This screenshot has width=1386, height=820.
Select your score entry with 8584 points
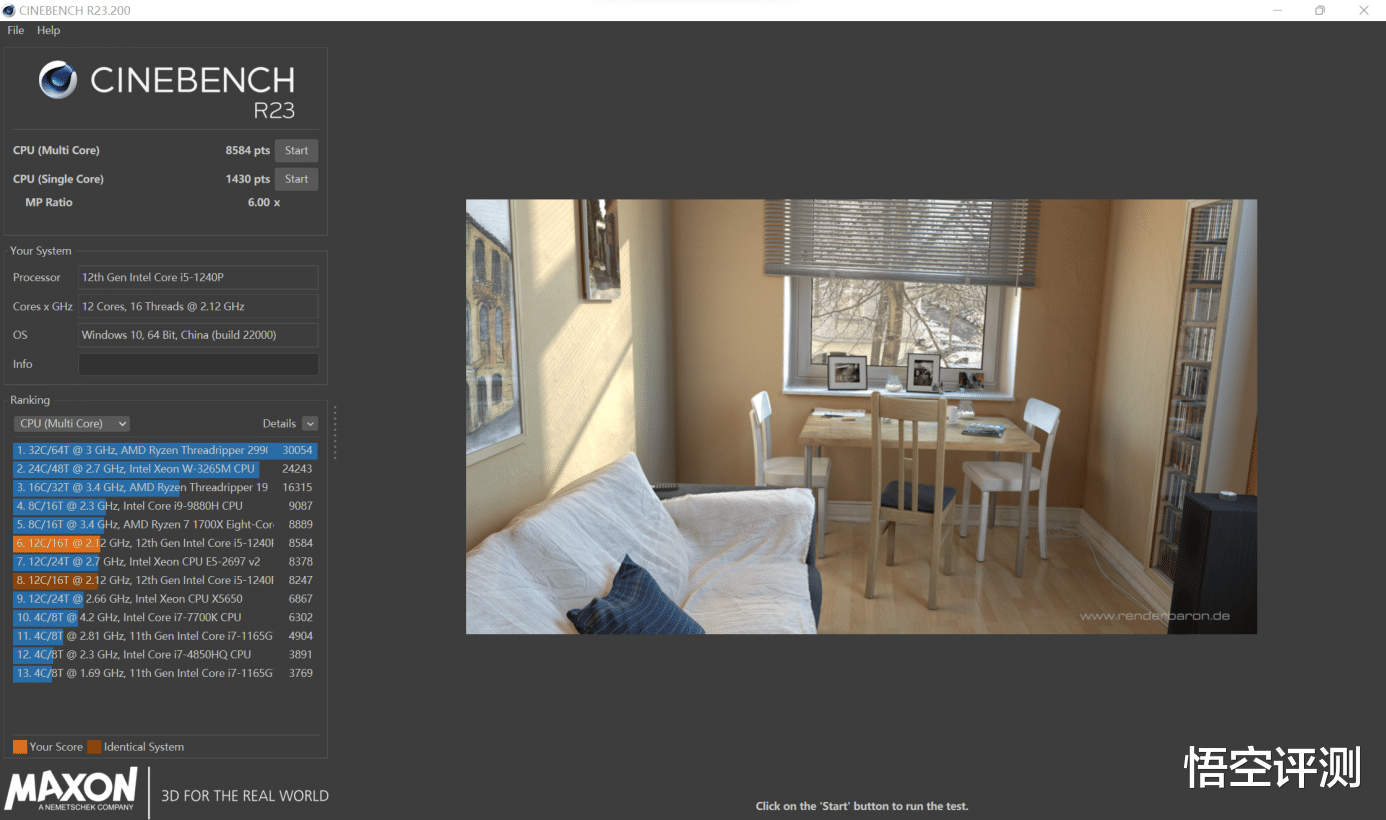(x=165, y=543)
